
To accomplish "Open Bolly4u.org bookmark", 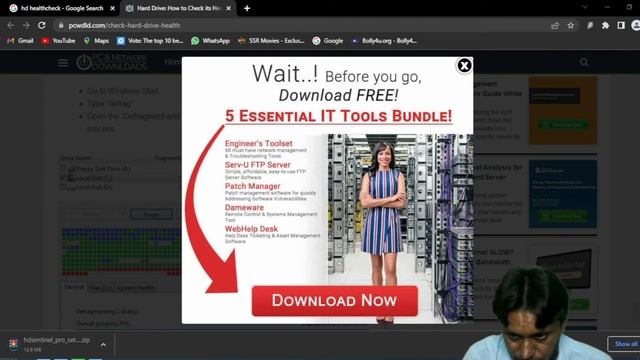I will [x=384, y=41].
